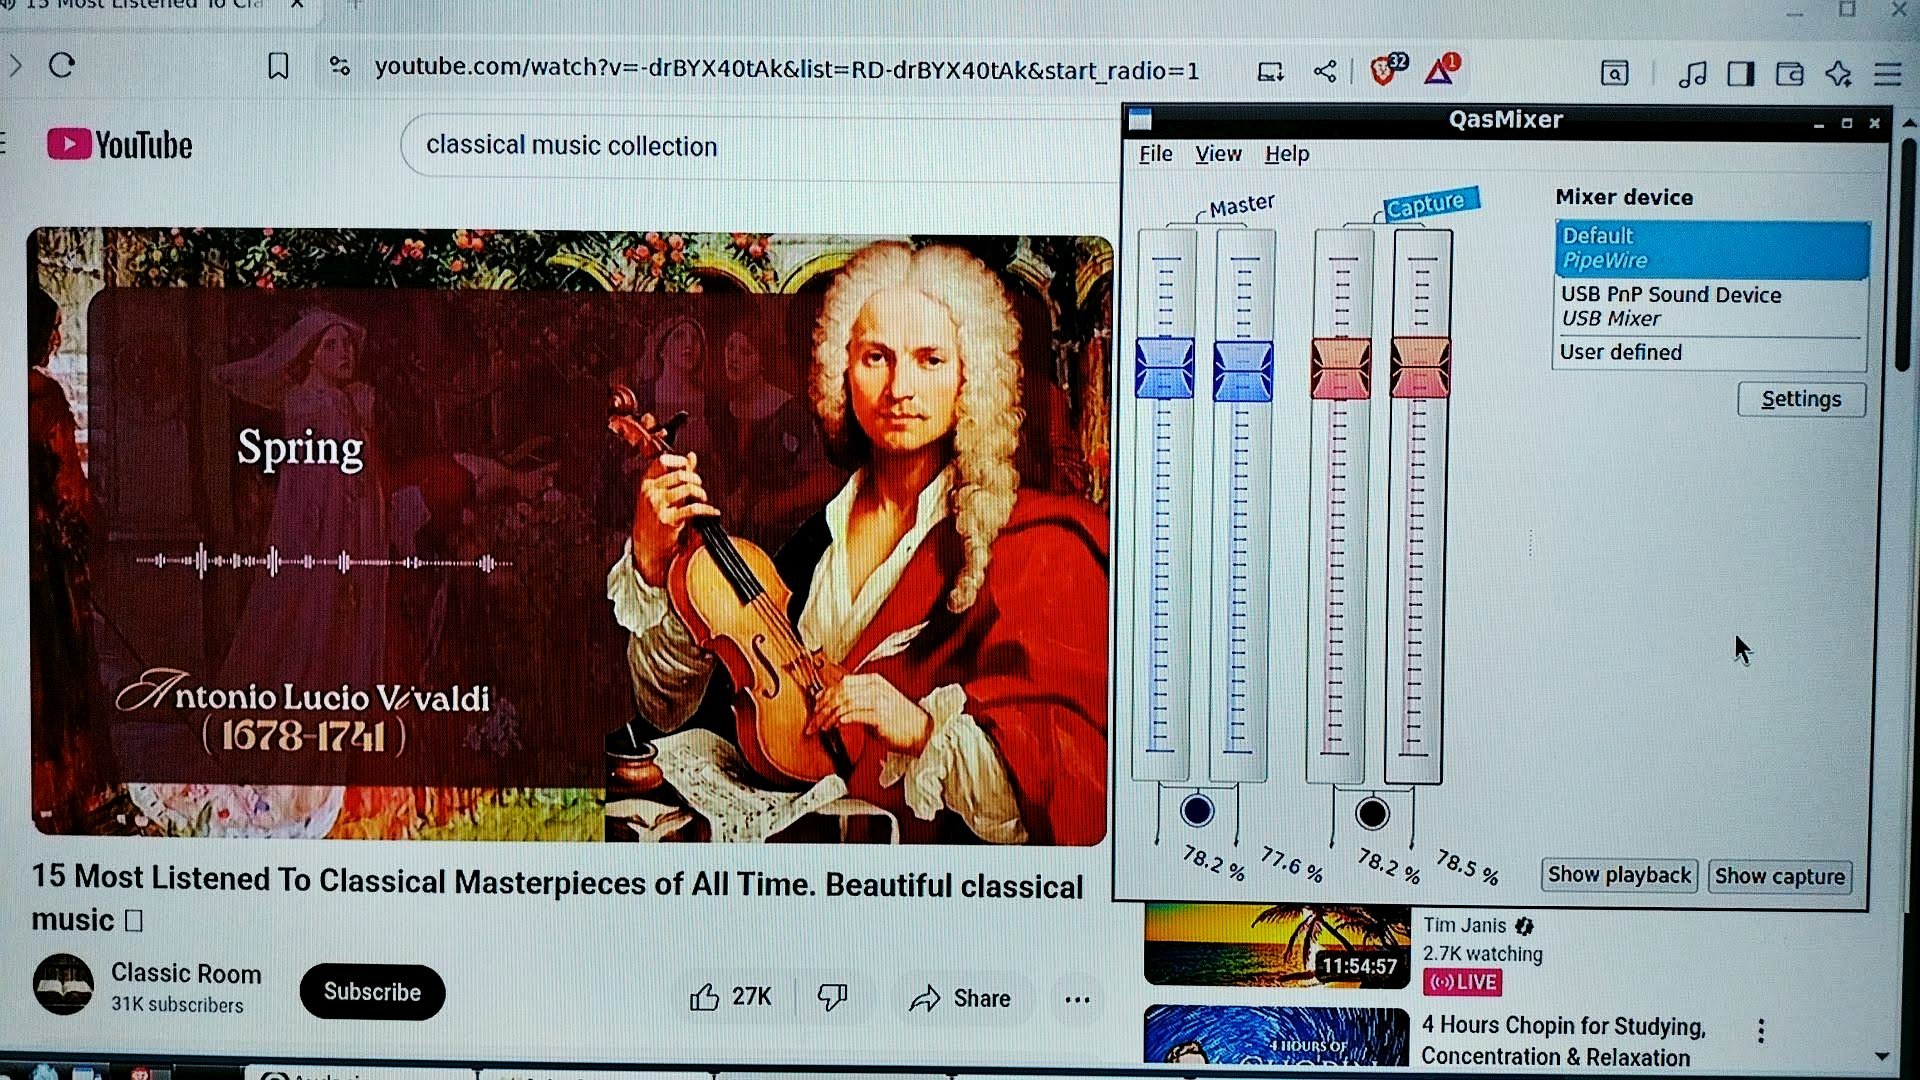Select User defined mixer device
This screenshot has height=1080, width=1920.
click(x=1711, y=352)
